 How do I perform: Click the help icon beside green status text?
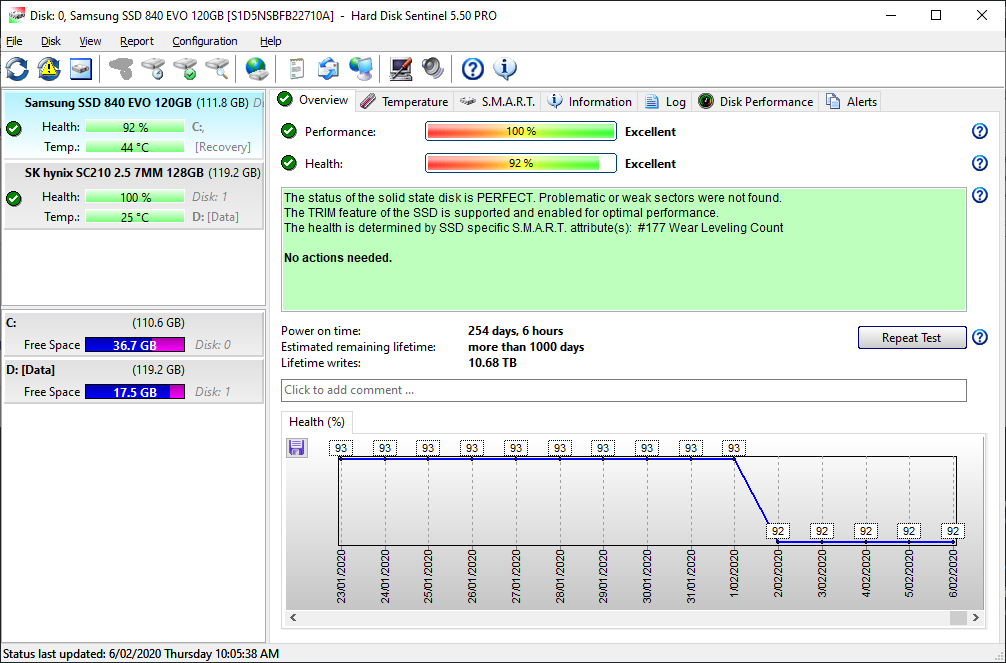[980, 195]
